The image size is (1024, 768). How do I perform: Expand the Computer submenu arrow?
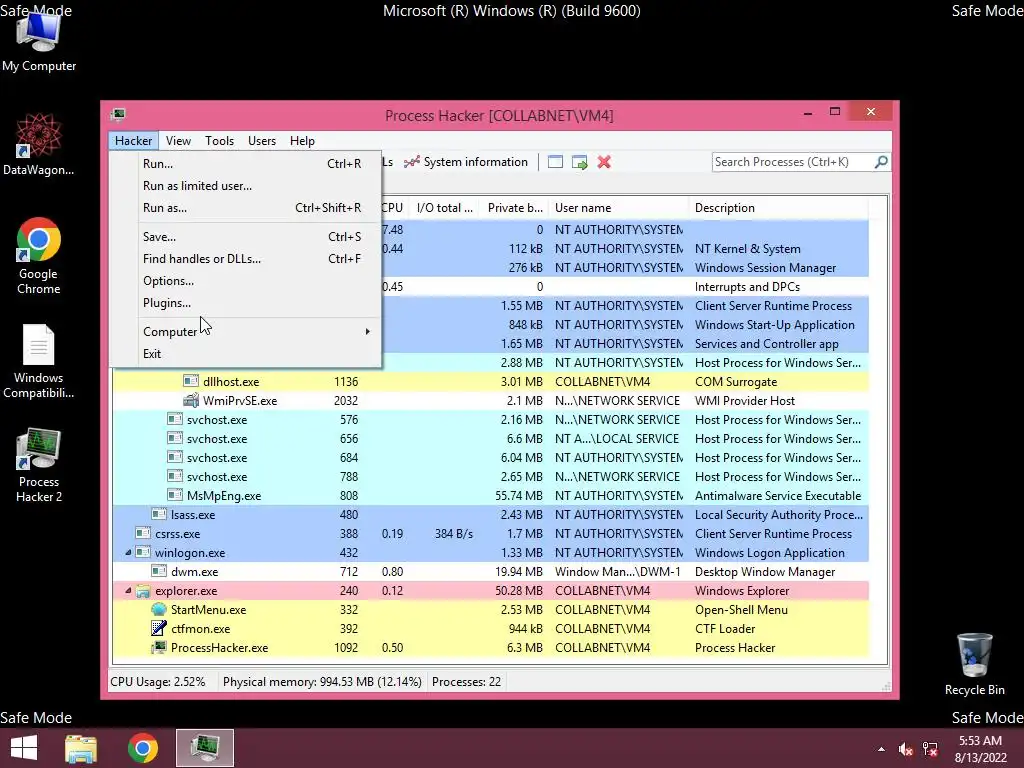(x=368, y=331)
